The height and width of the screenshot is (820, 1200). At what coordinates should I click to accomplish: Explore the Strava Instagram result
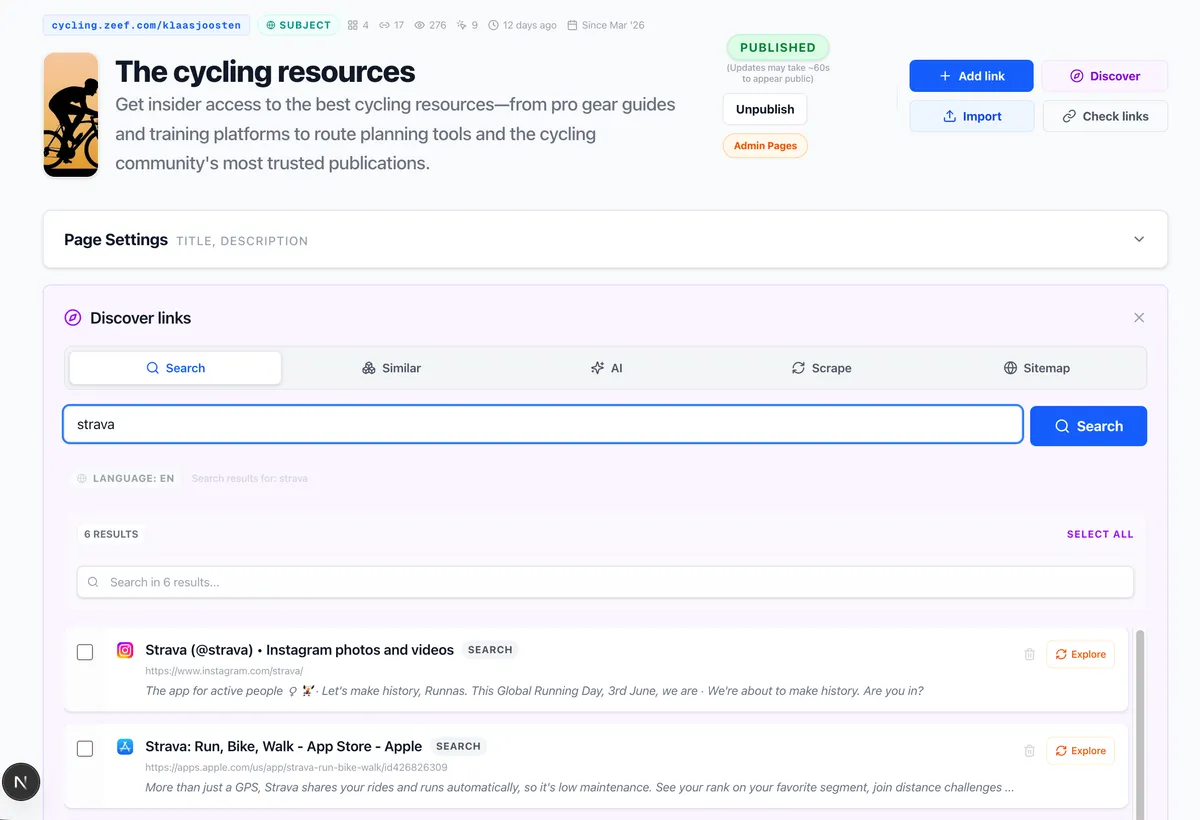[x=1080, y=654]
